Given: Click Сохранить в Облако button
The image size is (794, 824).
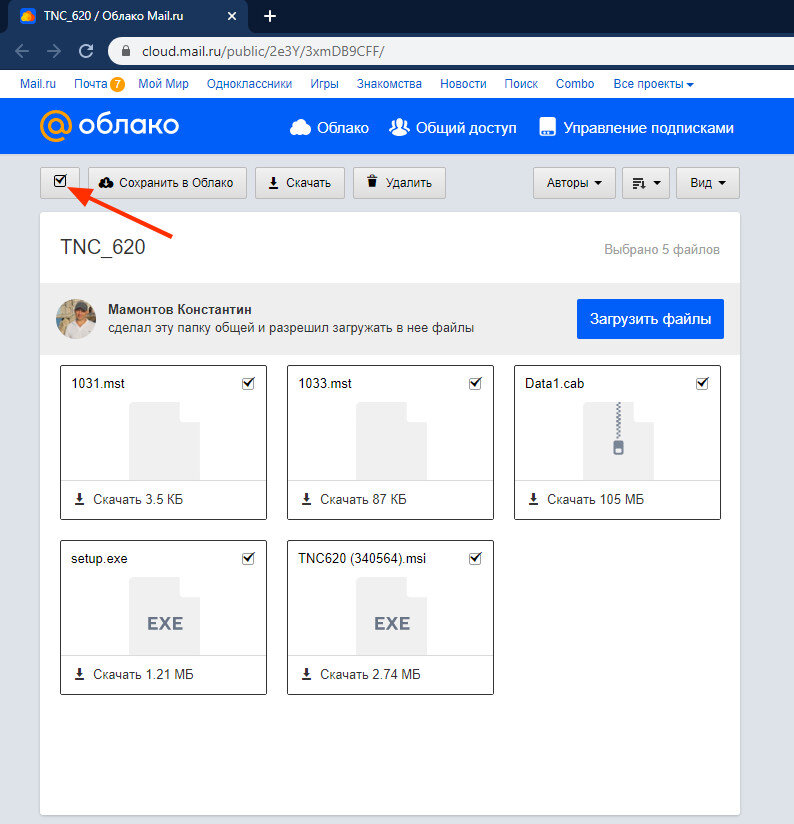Looking at the screenshot, I should [x=167, y=183].
